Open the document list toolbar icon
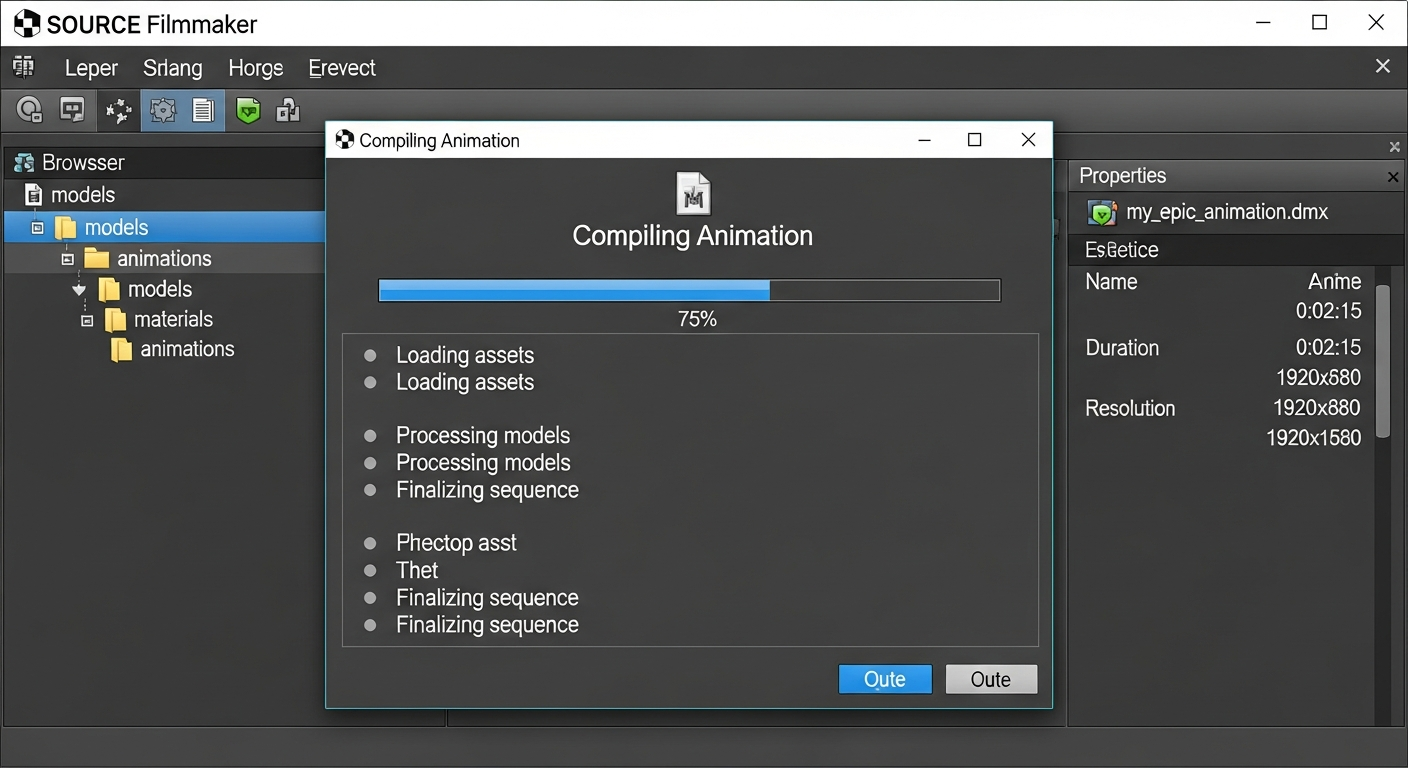The image size is (1408, 768). pos(203,110)
